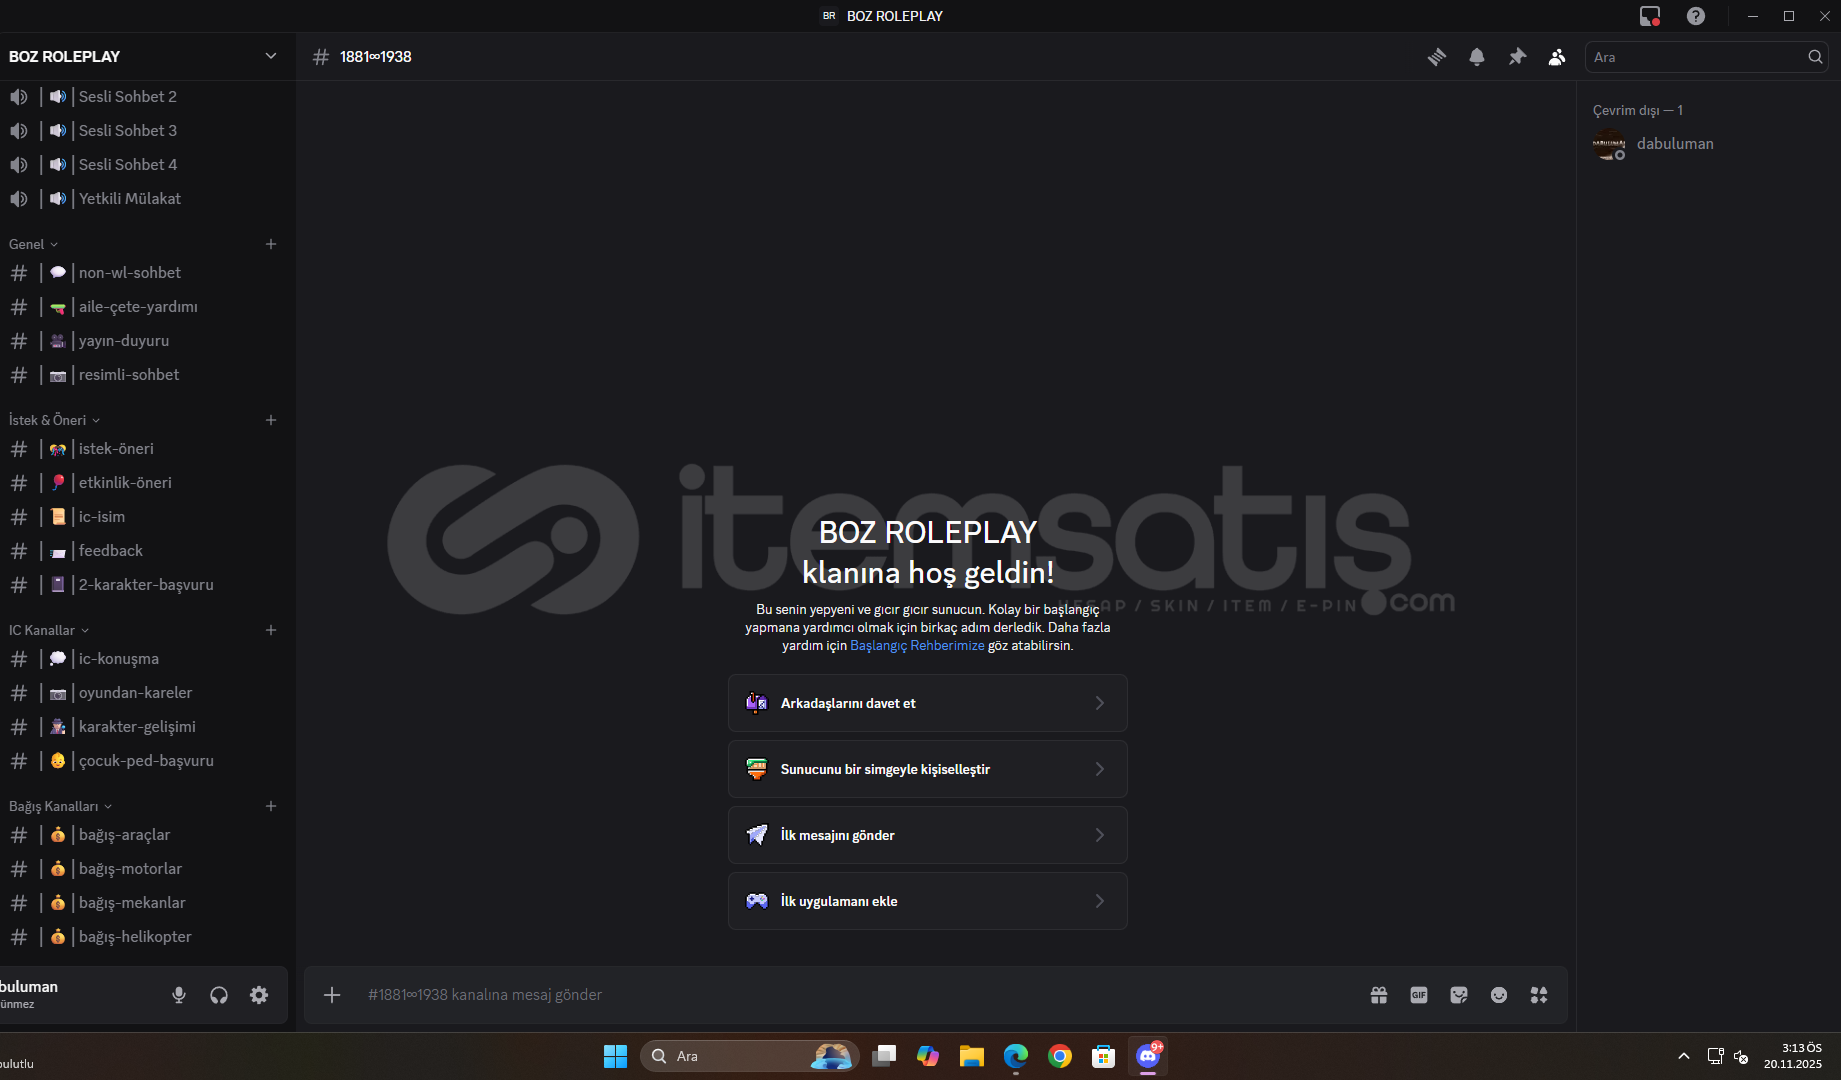Open the Help question mark icon

click(x=1696, y=16)
